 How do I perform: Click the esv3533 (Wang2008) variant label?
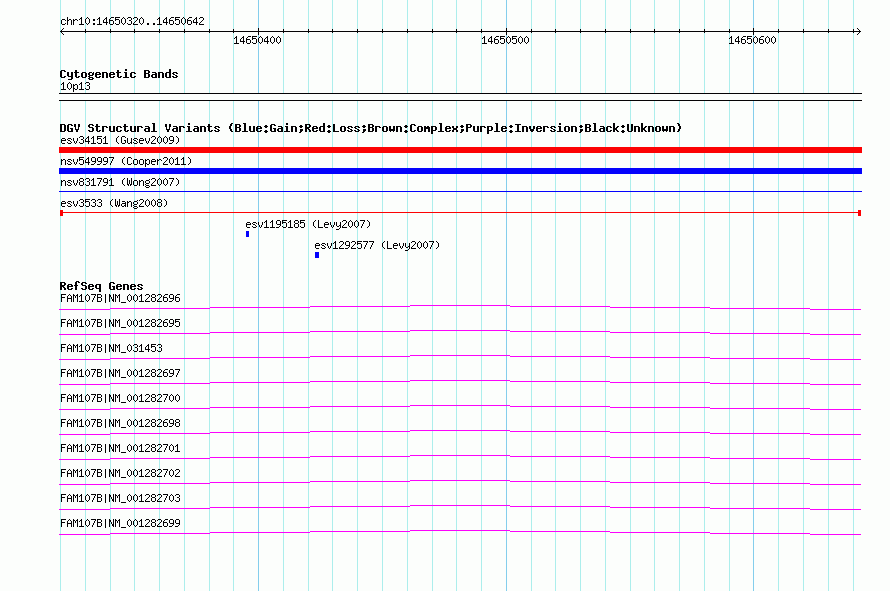pyautogui.click(x=114, y=203)
